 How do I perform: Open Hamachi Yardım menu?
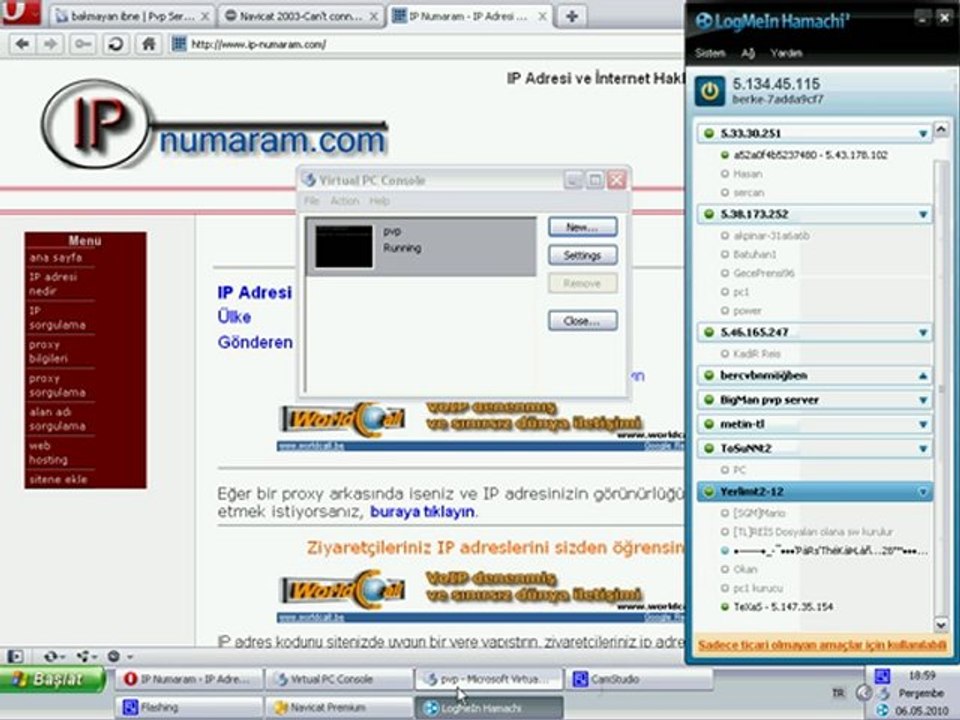click(x=786, y=53)
